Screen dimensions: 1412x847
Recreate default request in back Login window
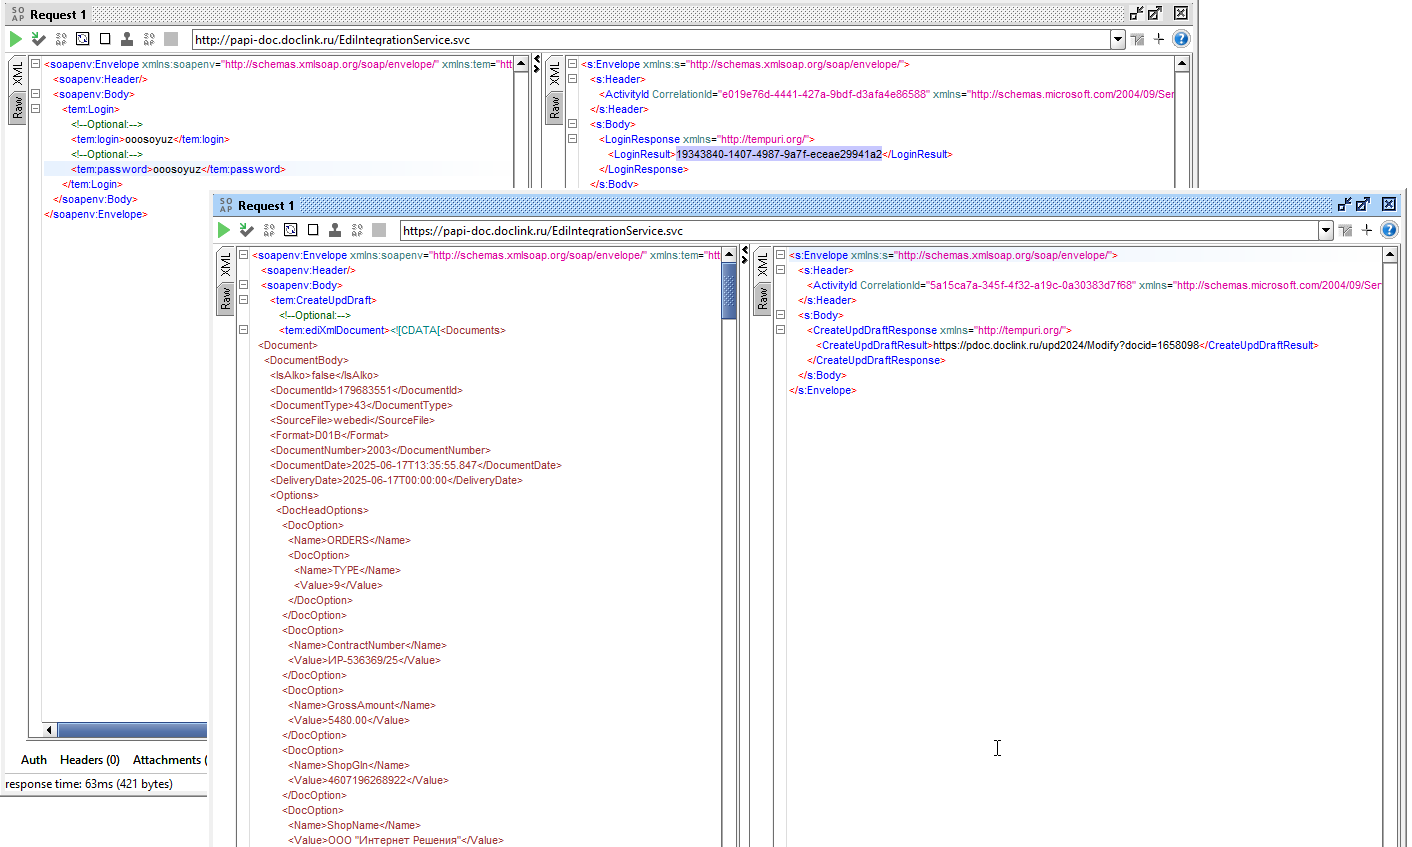(83, 39)
